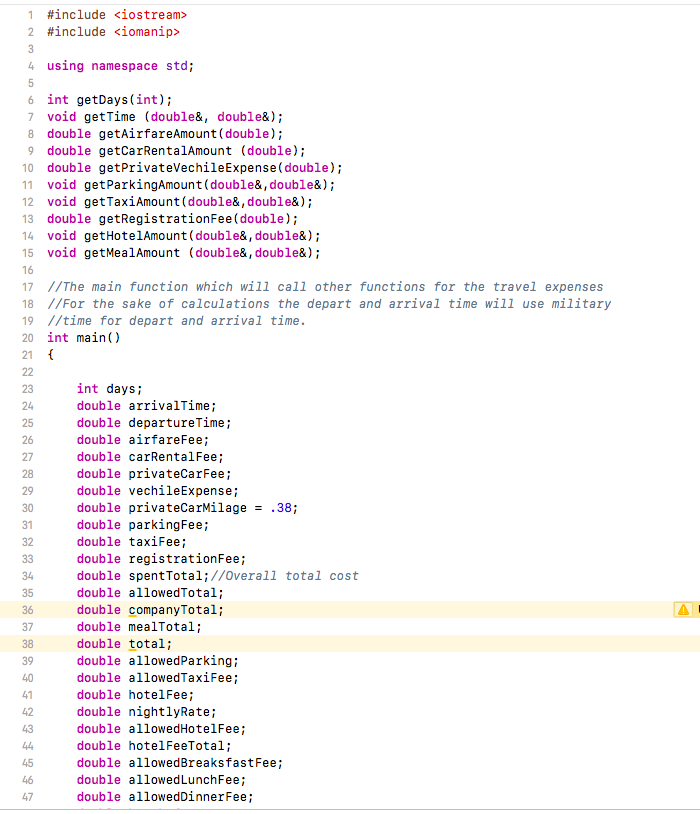The image size is (700, 814).
Task: Click the value .38 on privateCarMilage line
Action: click(281, 508)
